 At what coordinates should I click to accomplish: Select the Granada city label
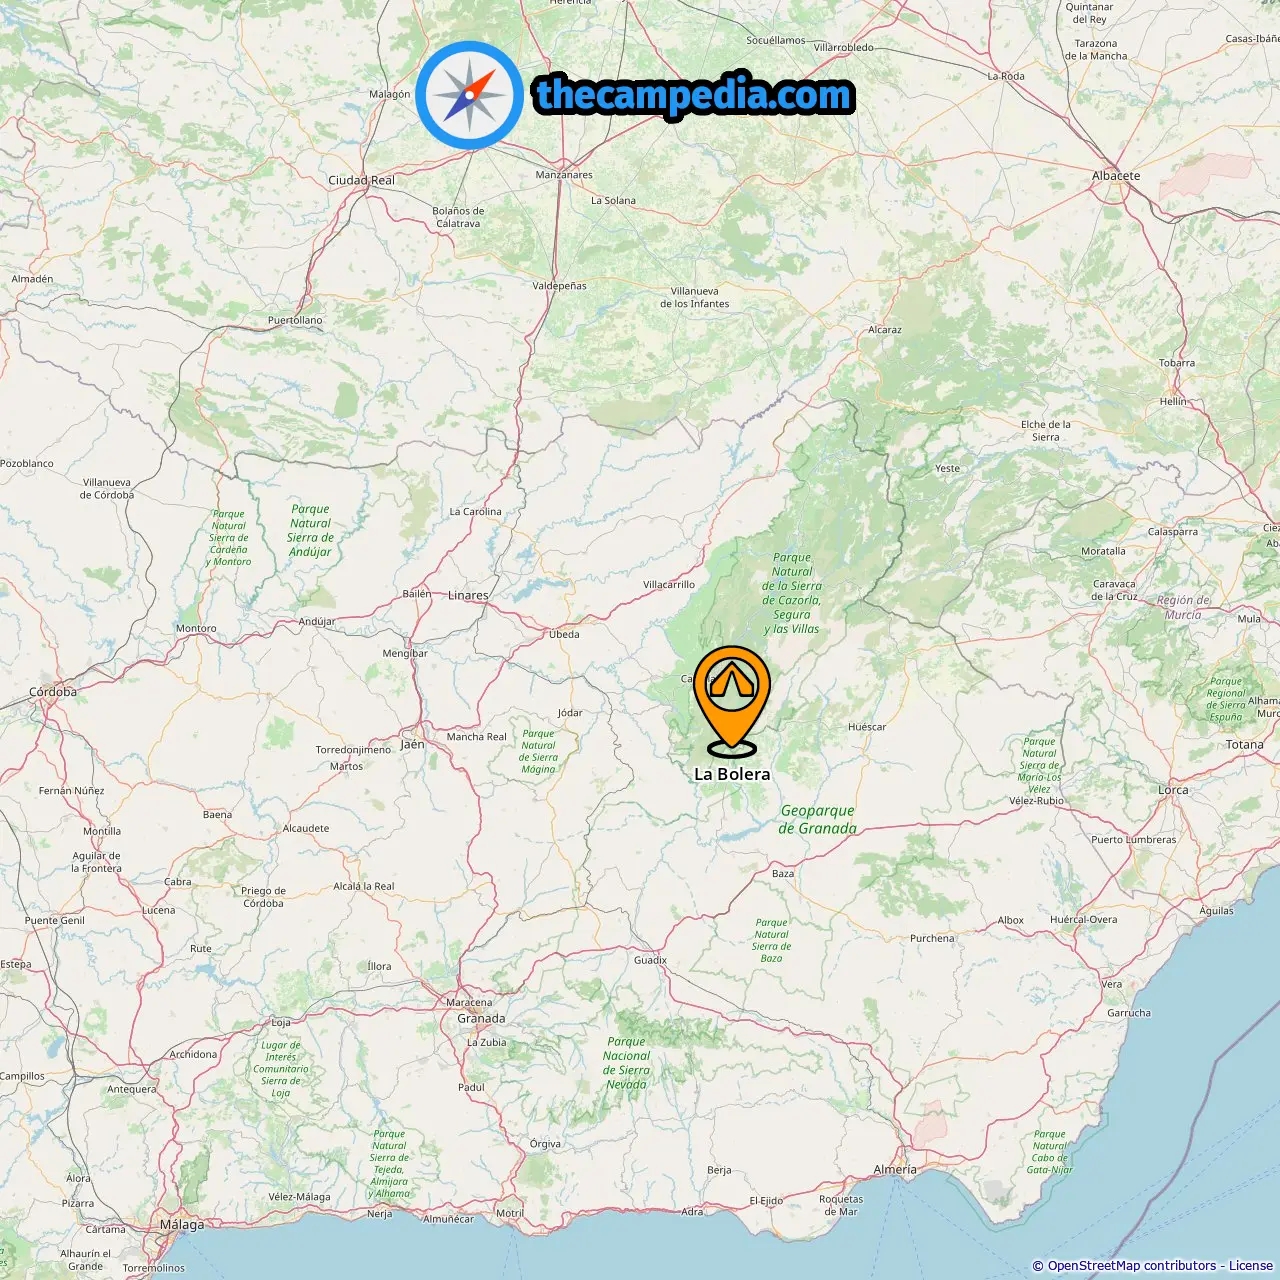(481, 1018)
